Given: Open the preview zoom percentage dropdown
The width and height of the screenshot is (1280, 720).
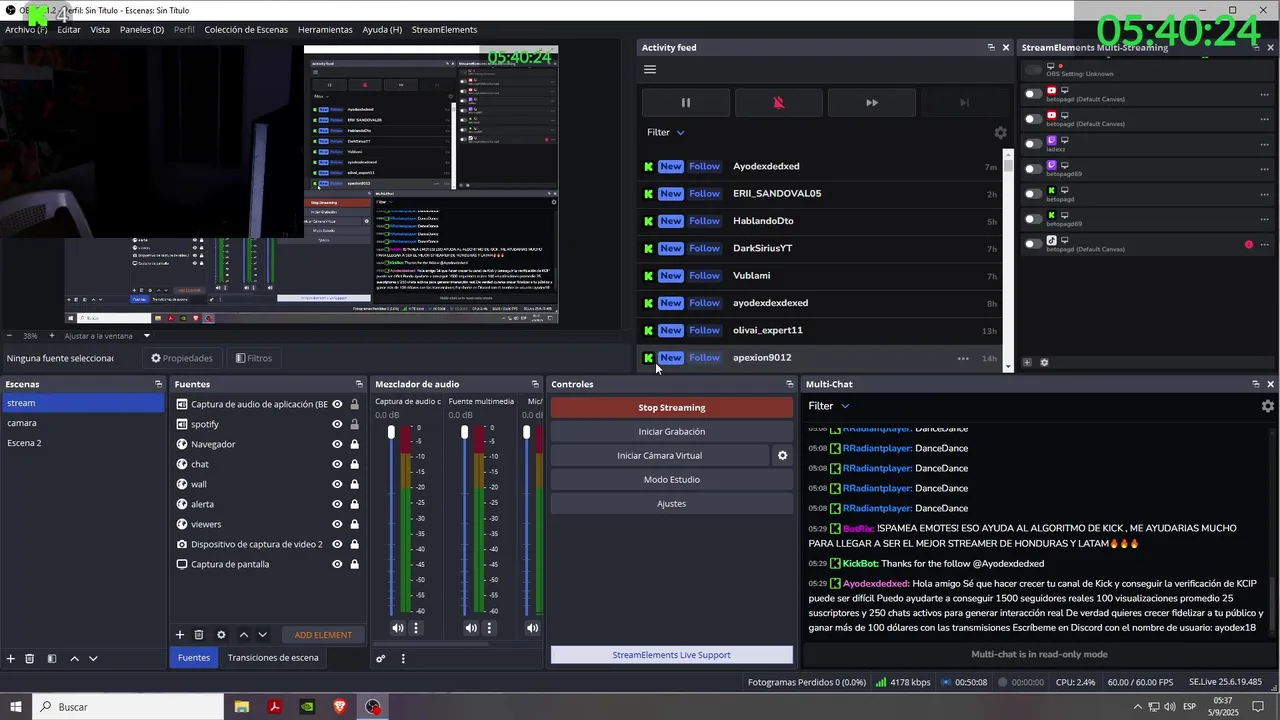Looking at the screenshot, I should tap(31, 336).
